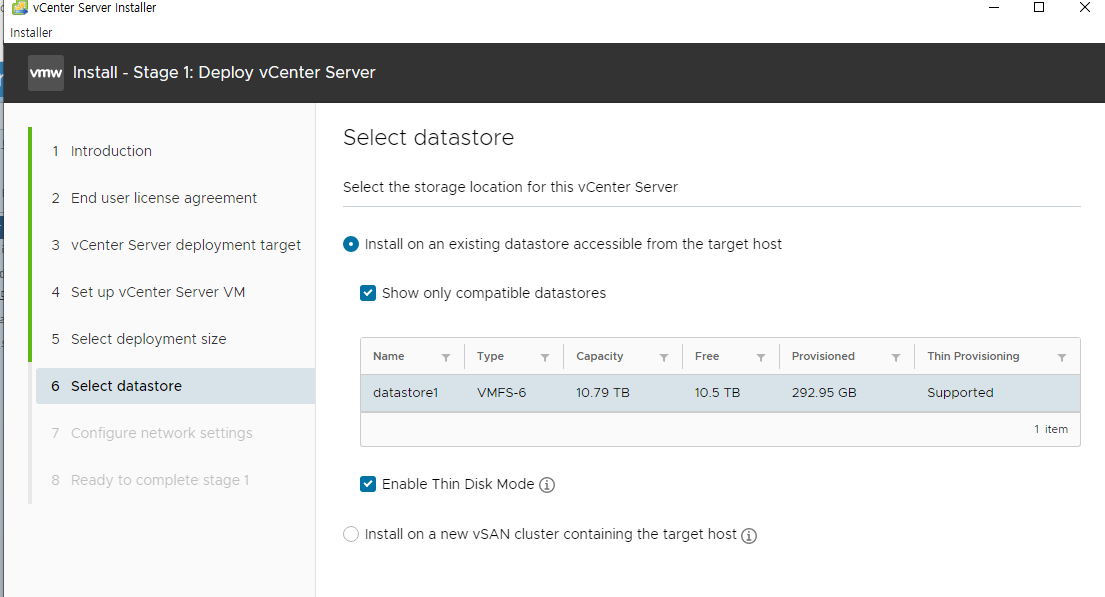Open the Type column filter icon
The height and width of the screenshot is (597, 1105).
click(545, 357)
